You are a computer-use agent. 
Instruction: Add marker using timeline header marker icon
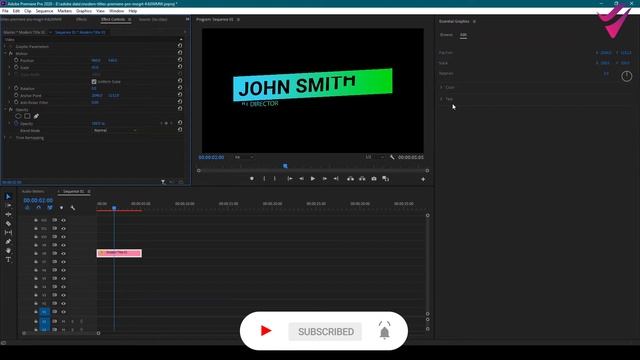[x=61, y=208]
